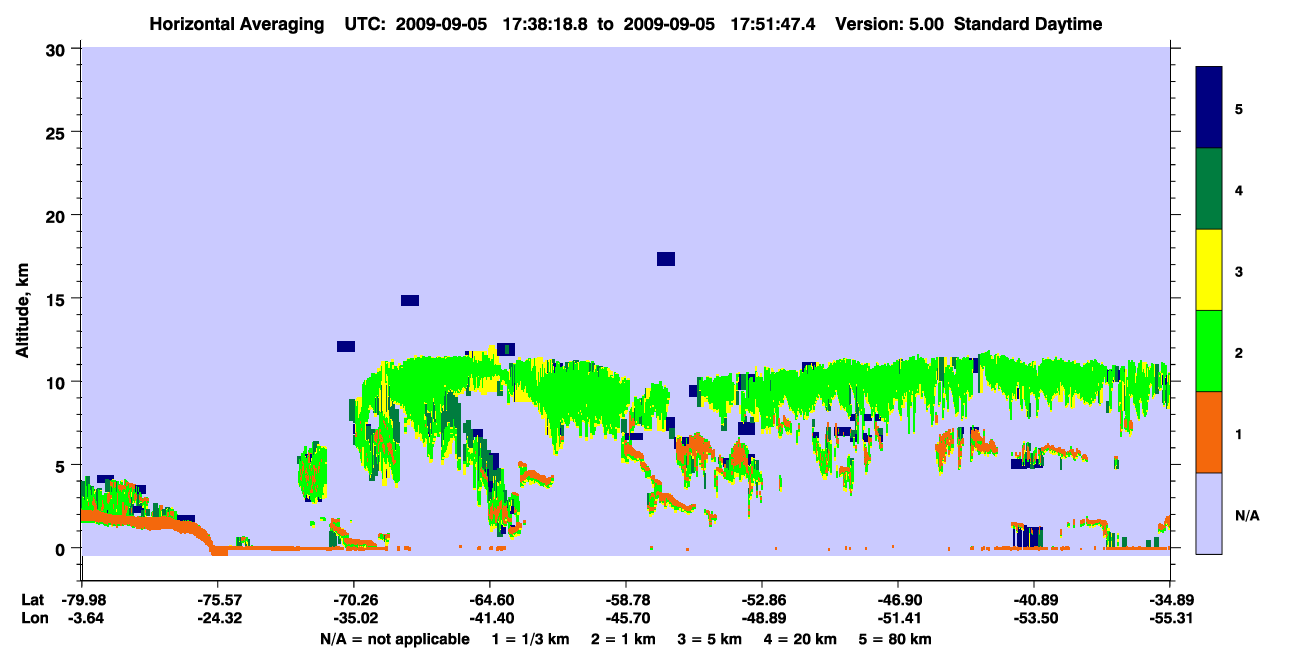Viewport: 1300px width, 667px height.
Task: Click the altitude axis tick label 20
Action: tap(58, 215)
